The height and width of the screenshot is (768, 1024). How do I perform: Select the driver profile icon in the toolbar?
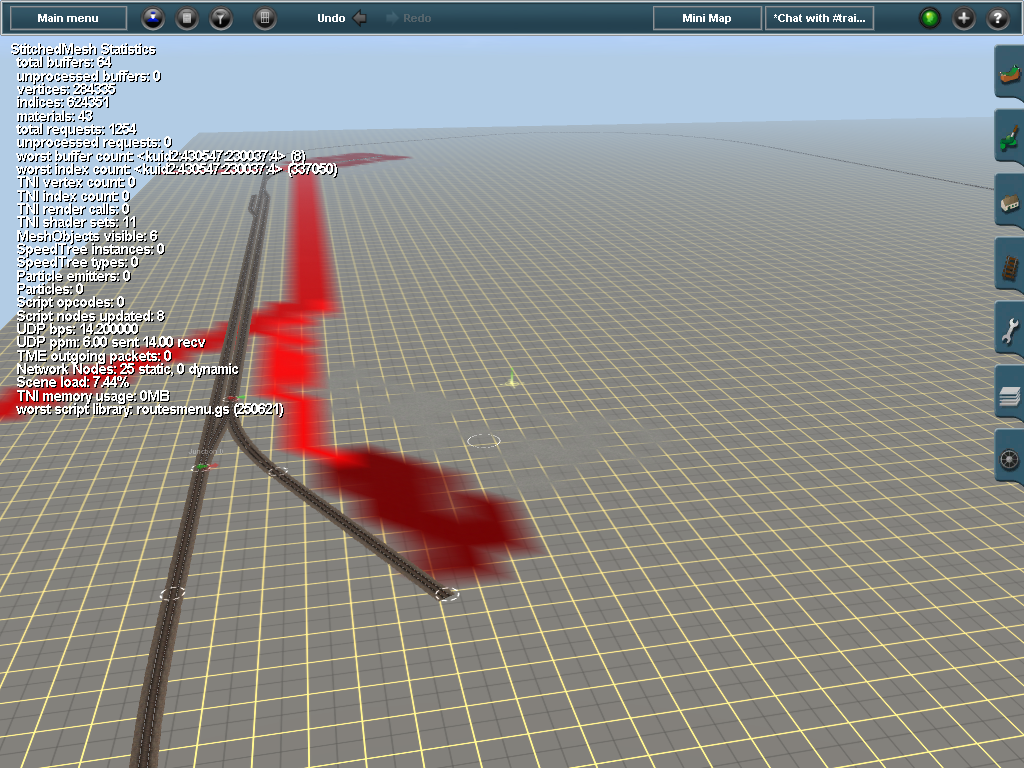(152, 18)
